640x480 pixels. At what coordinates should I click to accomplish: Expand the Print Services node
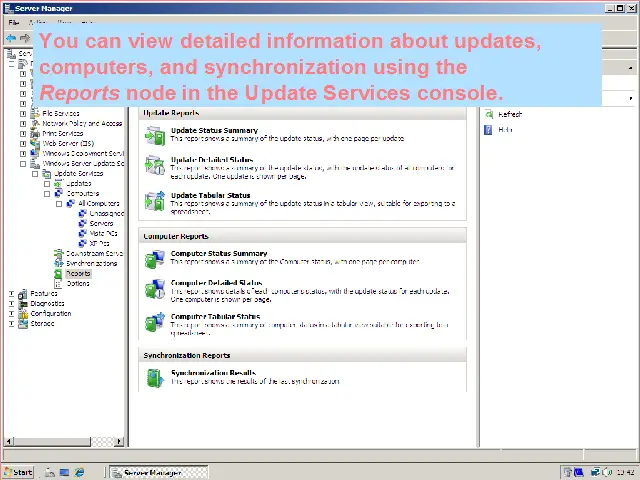[23, 133]
